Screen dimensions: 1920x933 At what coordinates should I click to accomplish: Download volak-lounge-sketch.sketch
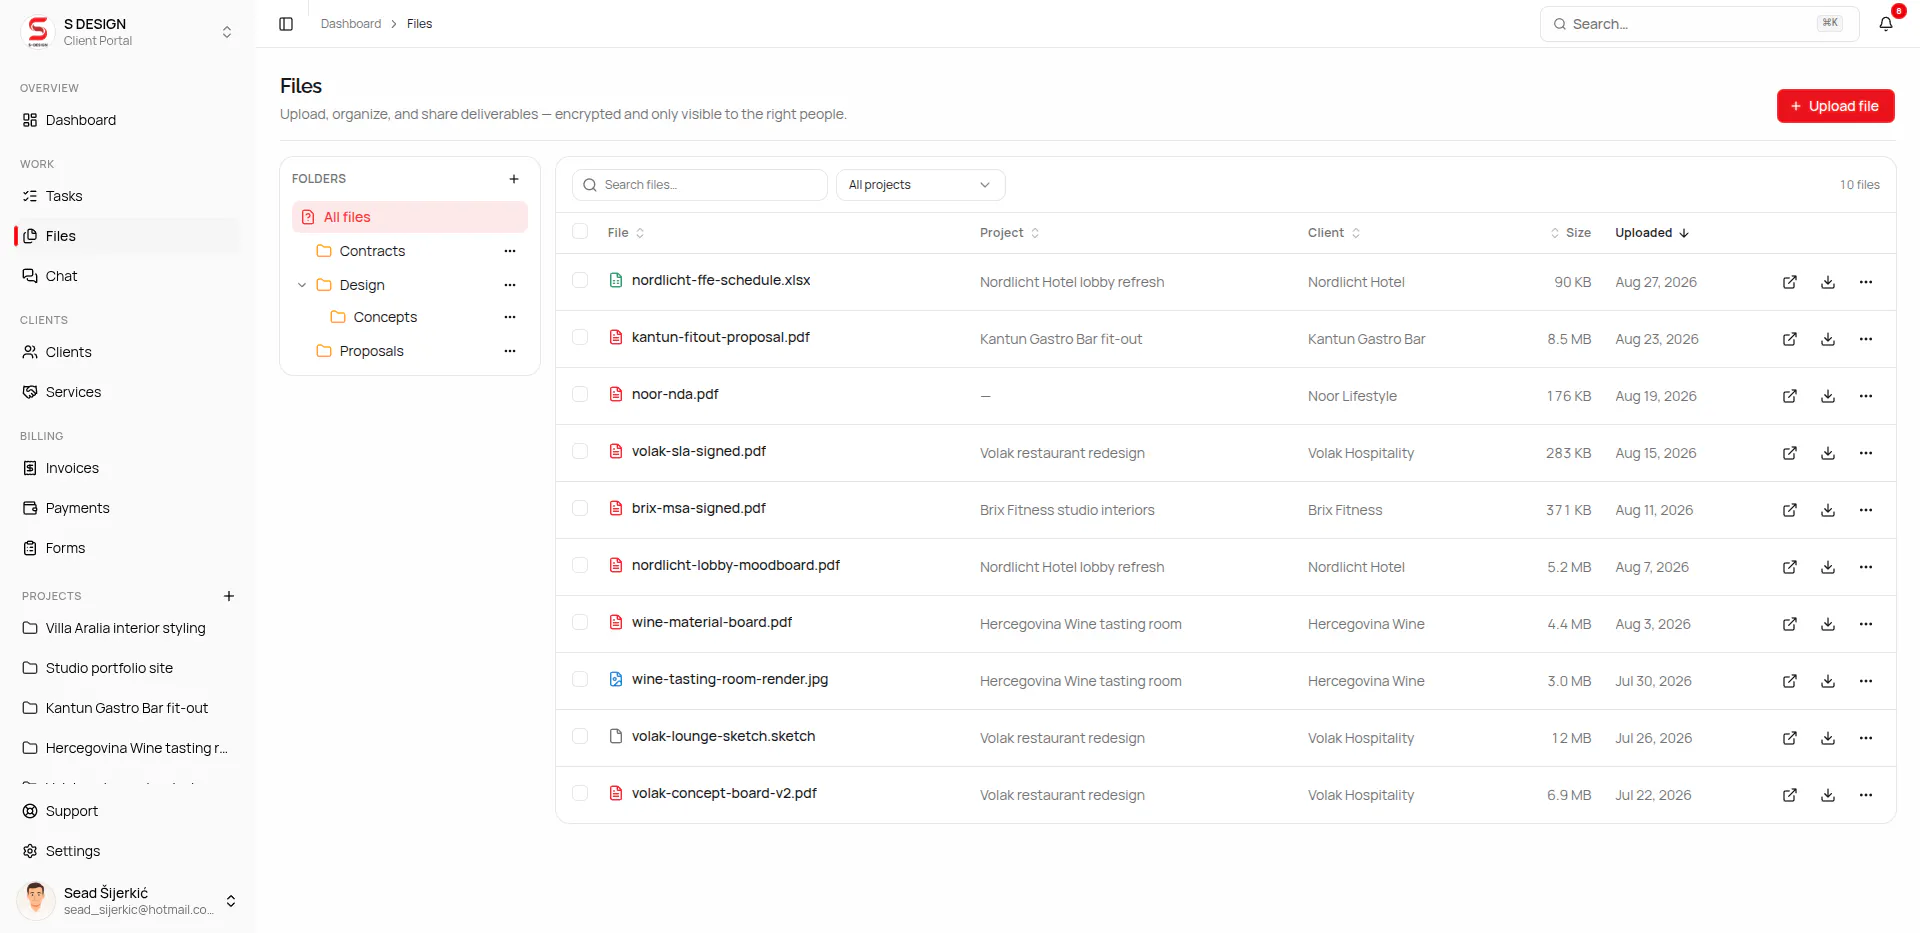tap(1828, 738)
